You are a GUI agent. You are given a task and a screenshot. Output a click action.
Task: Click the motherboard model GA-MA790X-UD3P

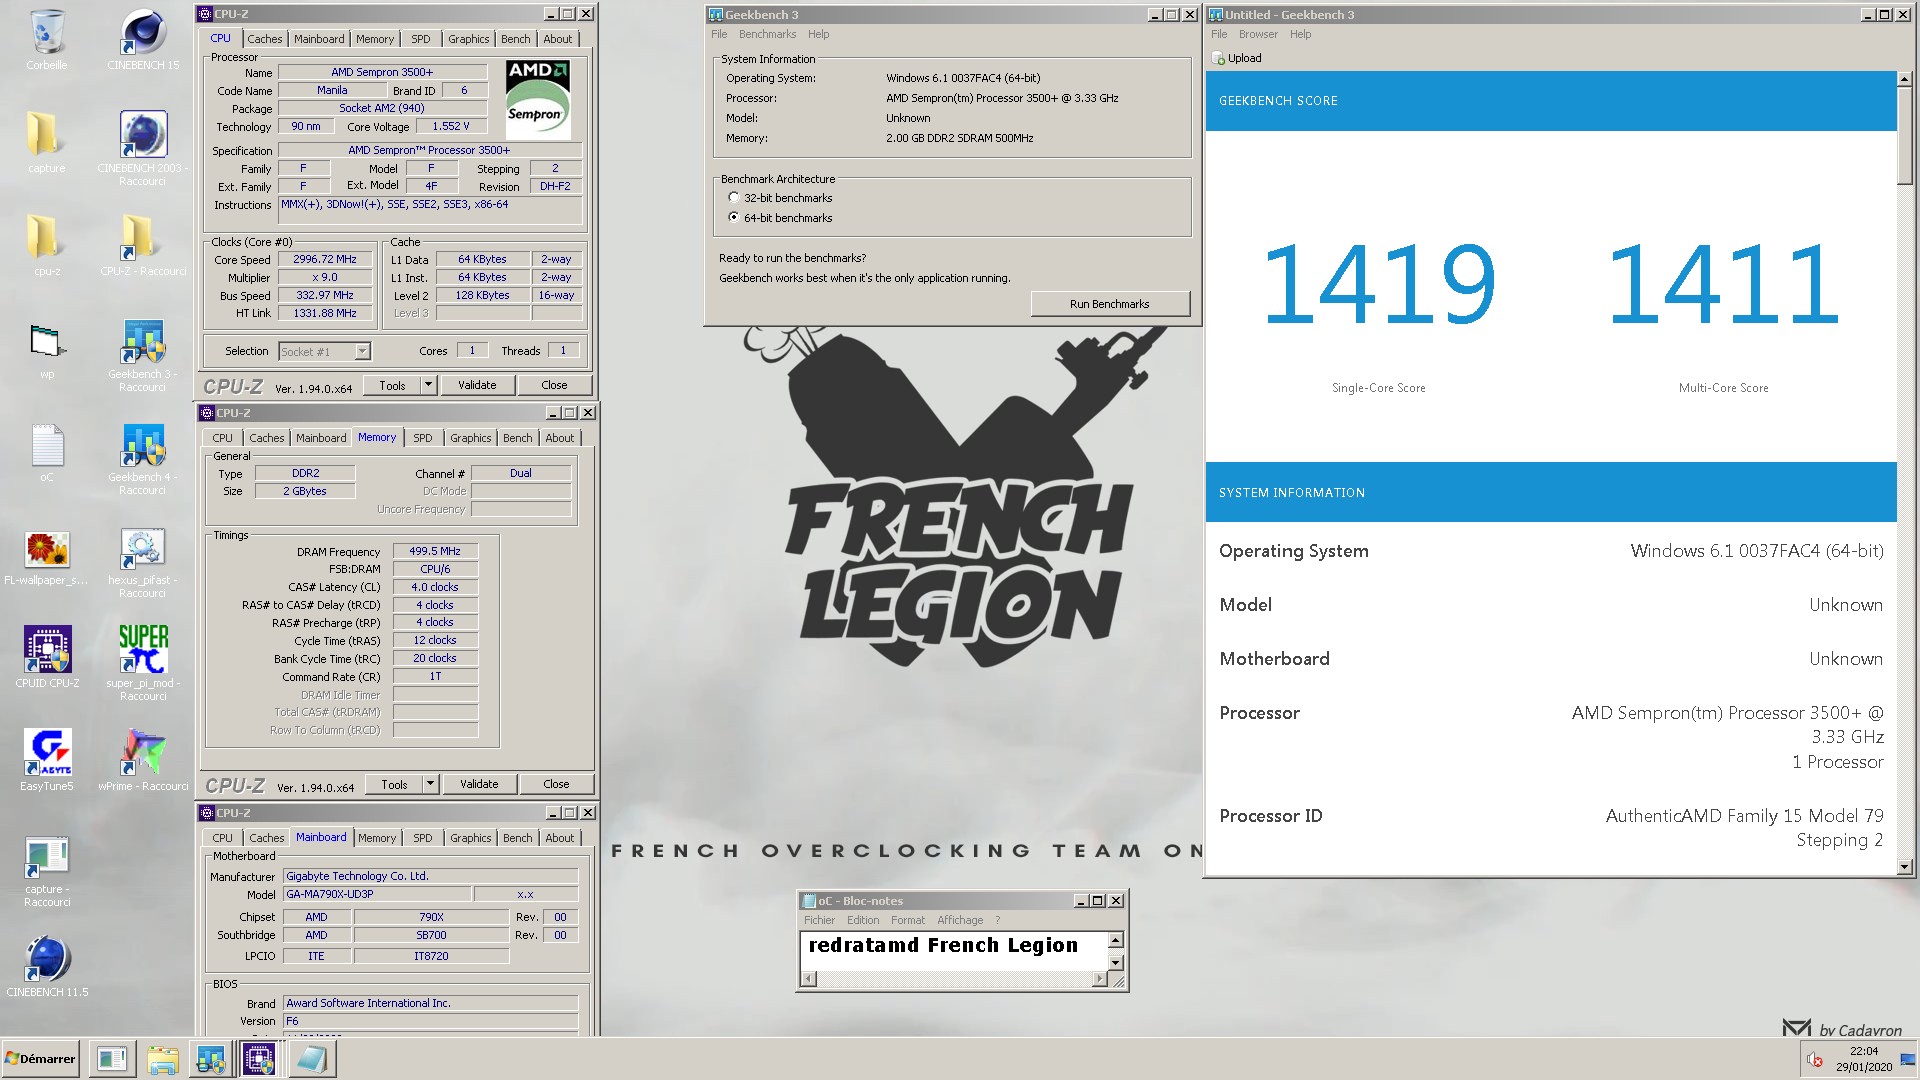click(x=376, y=894)
